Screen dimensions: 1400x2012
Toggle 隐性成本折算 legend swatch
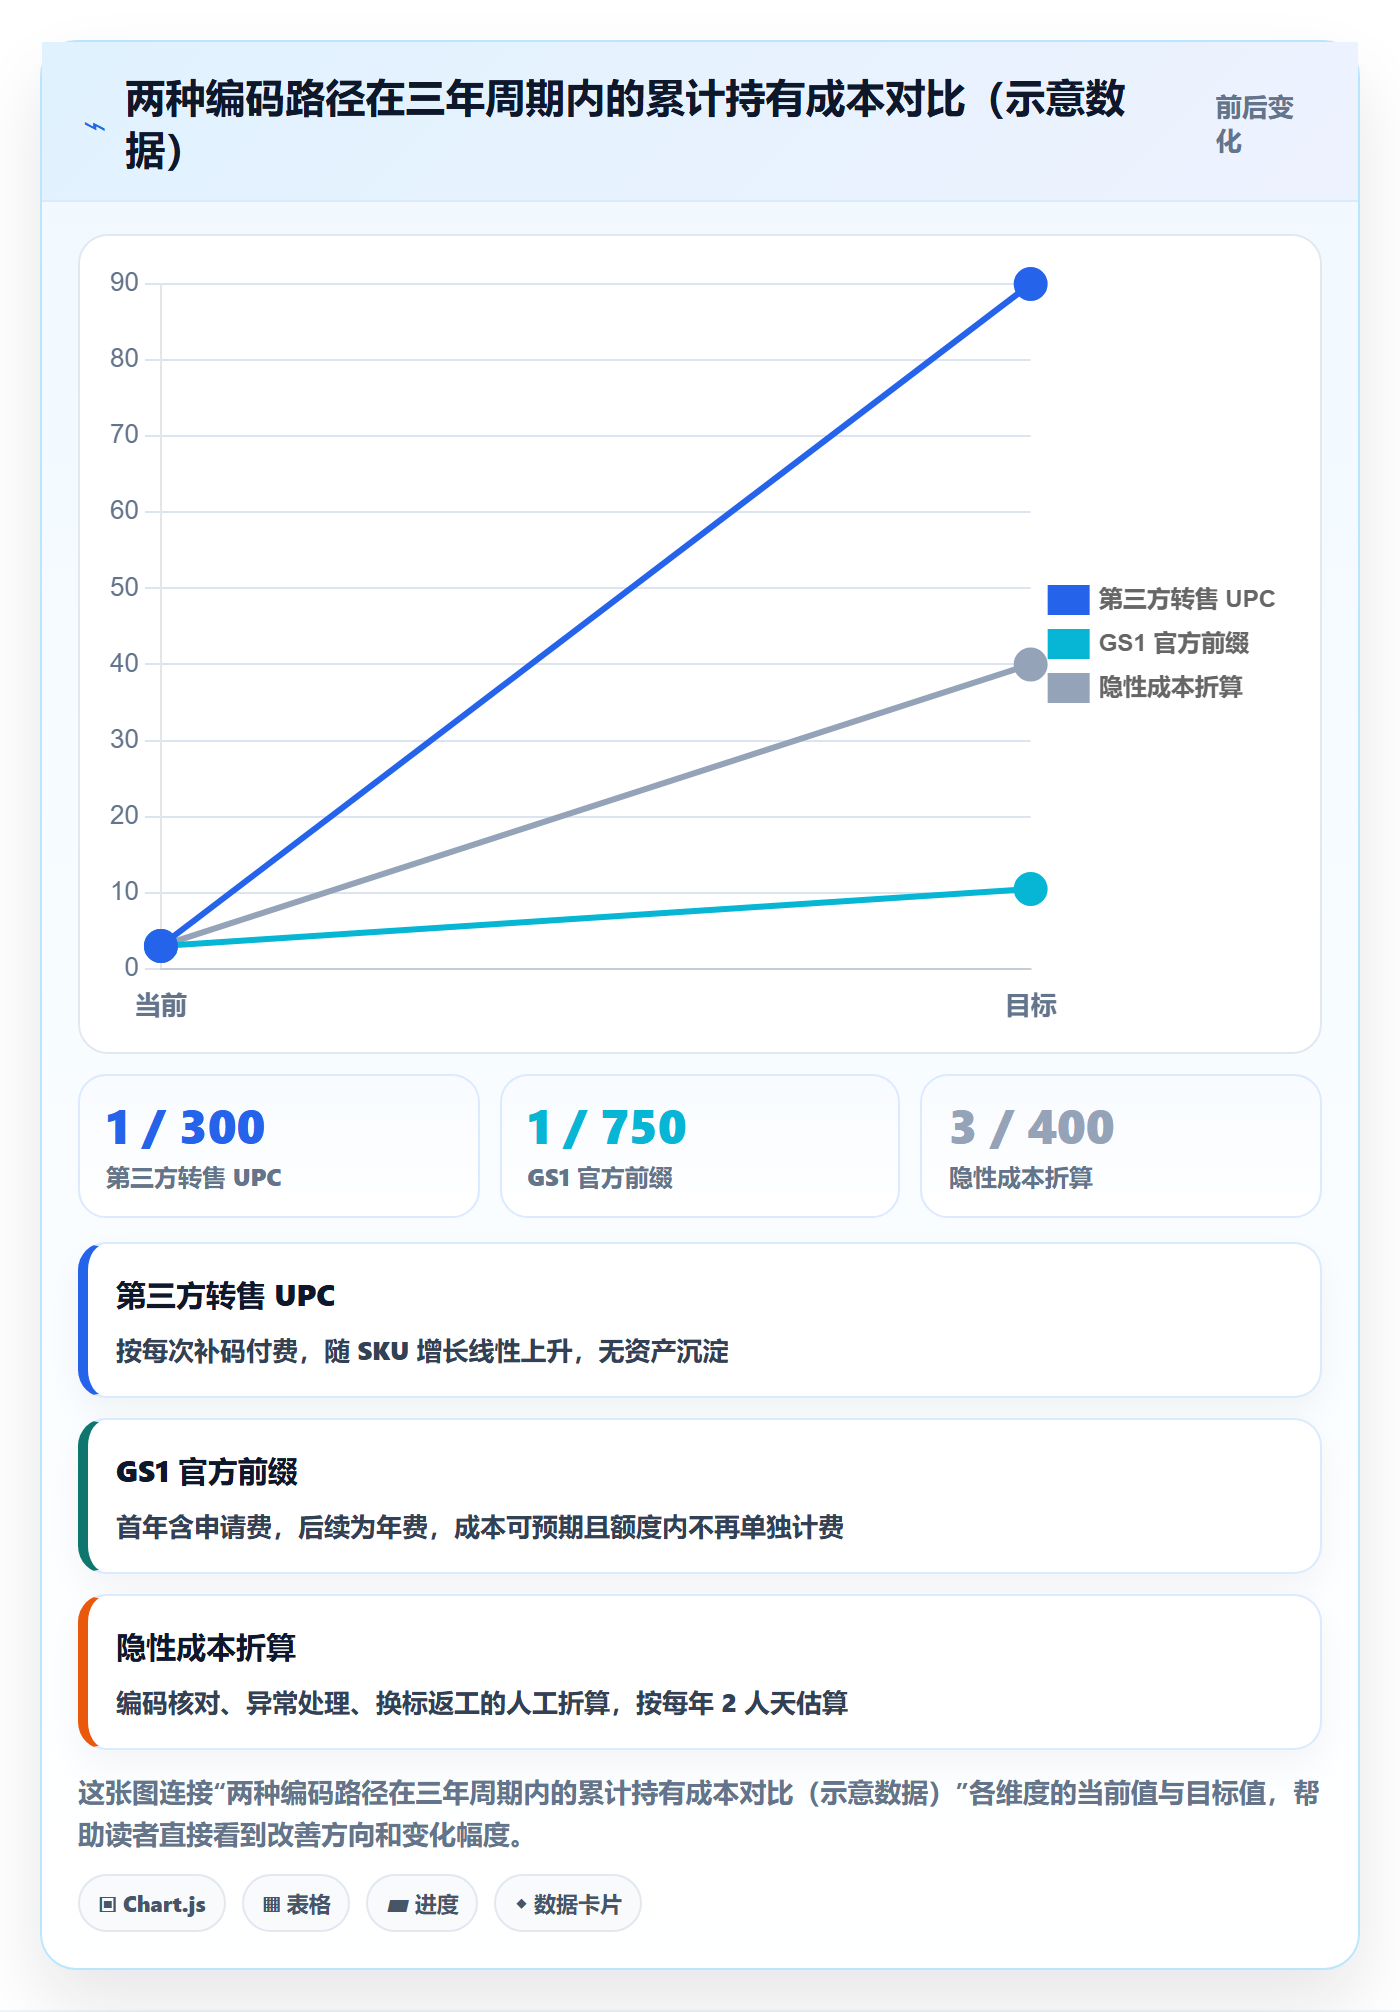[1068, 687]
